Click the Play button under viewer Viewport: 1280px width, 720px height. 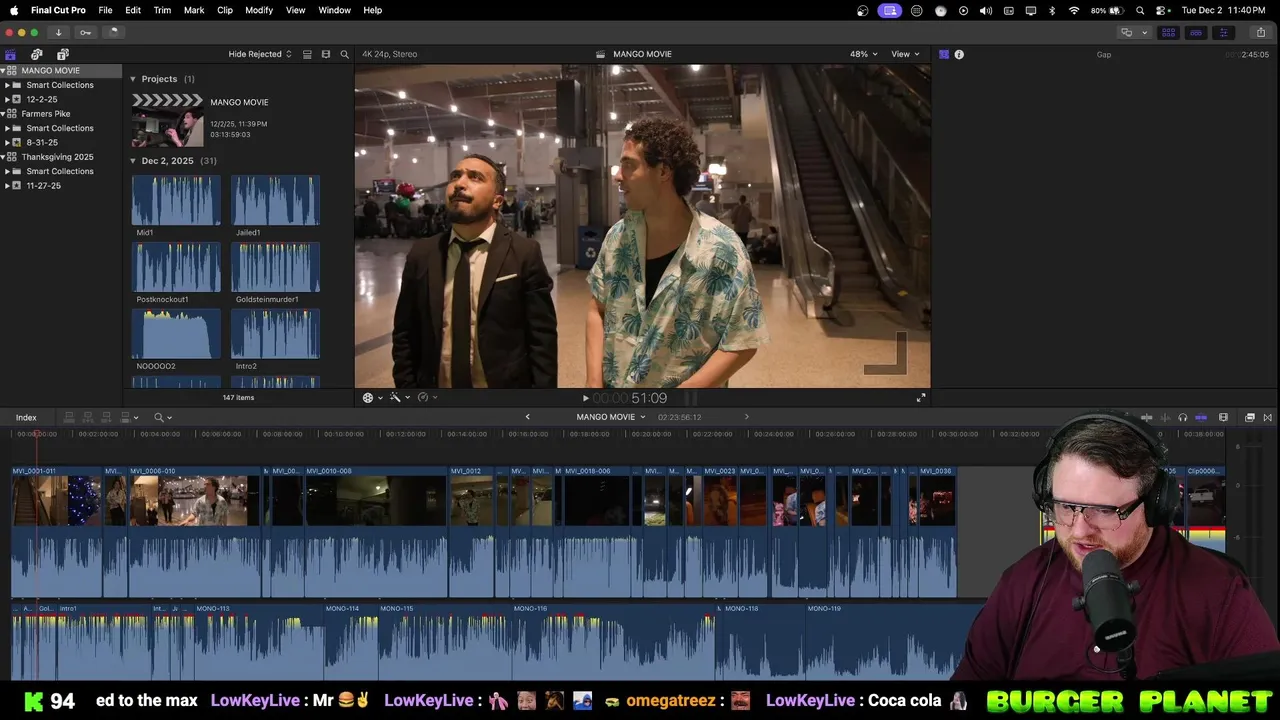tap(586, 398)
